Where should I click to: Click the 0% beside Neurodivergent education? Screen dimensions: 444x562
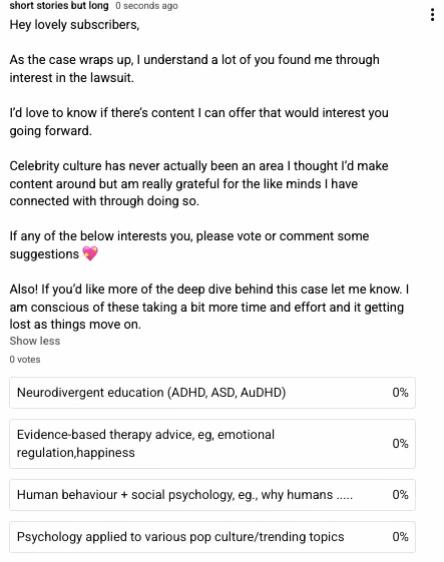click(x=400, y=392)
